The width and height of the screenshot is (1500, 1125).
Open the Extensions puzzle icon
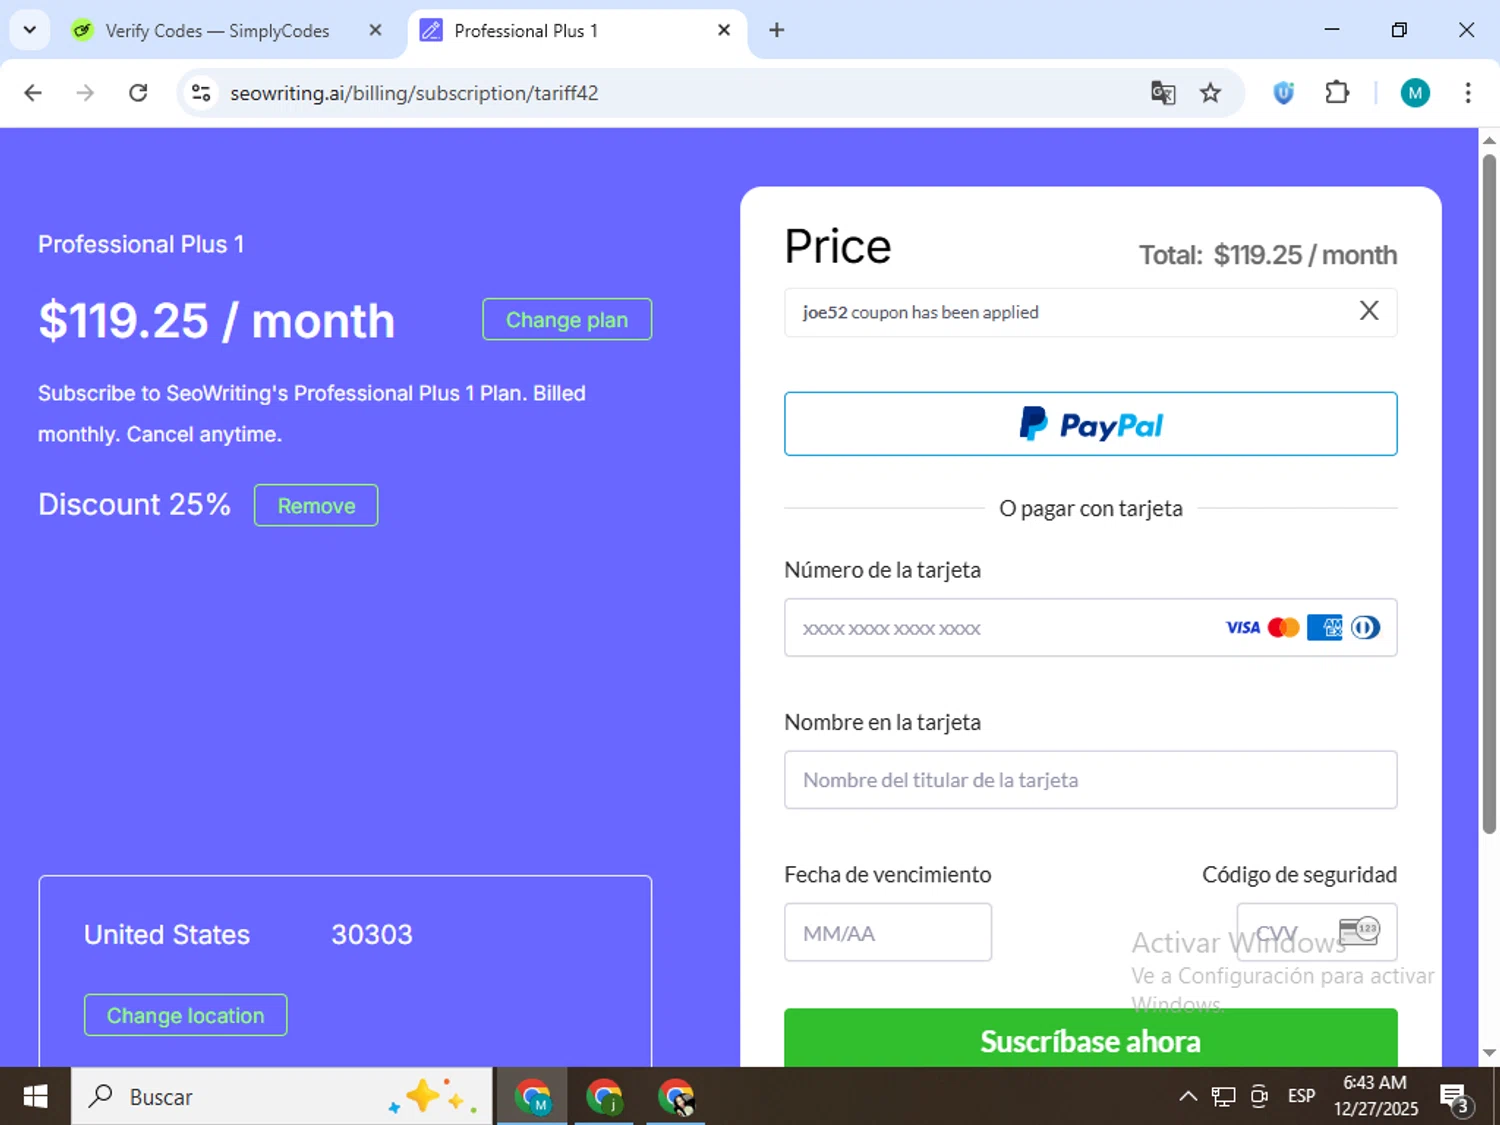point(1337,93)
